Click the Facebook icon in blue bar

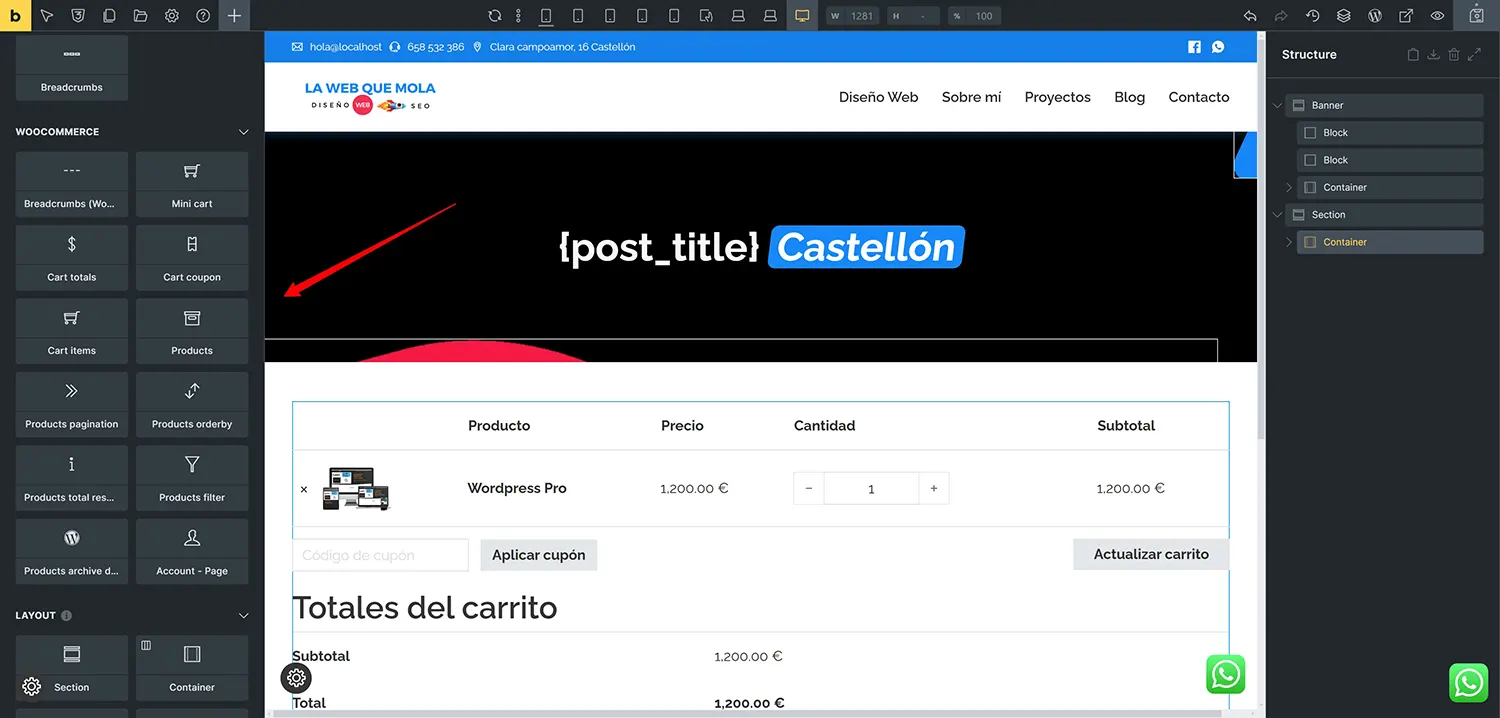click(1194, 47)
